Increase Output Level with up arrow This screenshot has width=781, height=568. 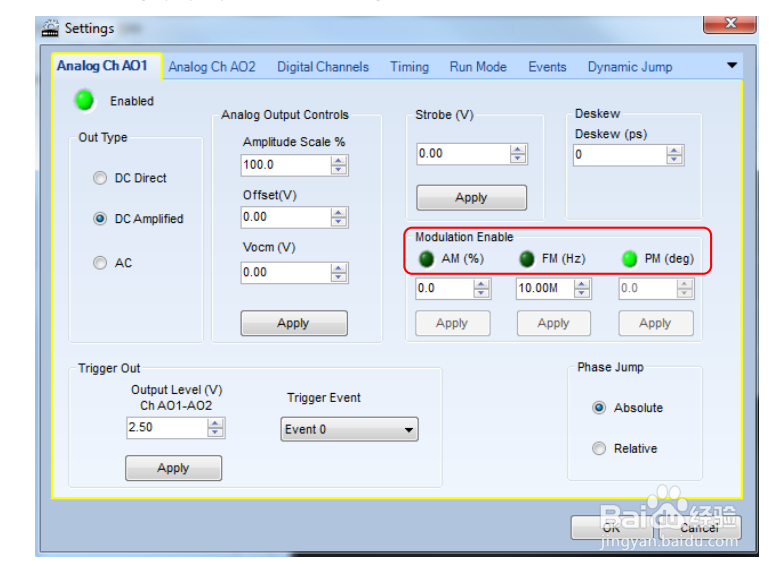[x=215, y=423]
